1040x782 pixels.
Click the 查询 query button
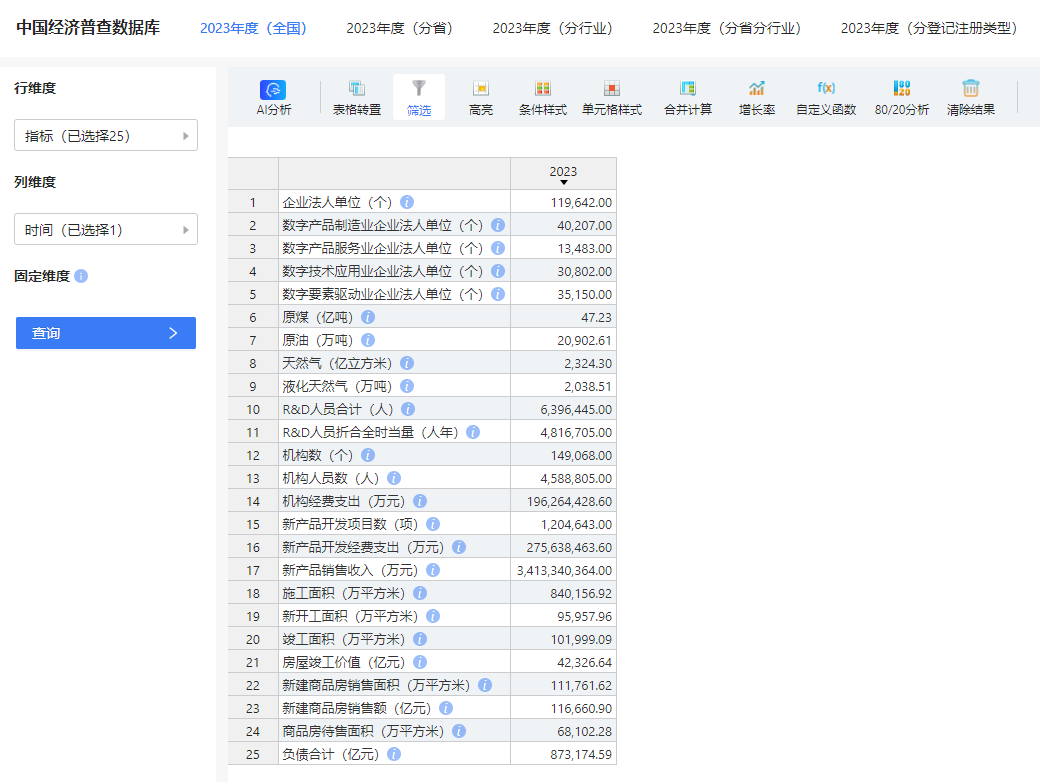pyautogui.click(x=106, y=333)
